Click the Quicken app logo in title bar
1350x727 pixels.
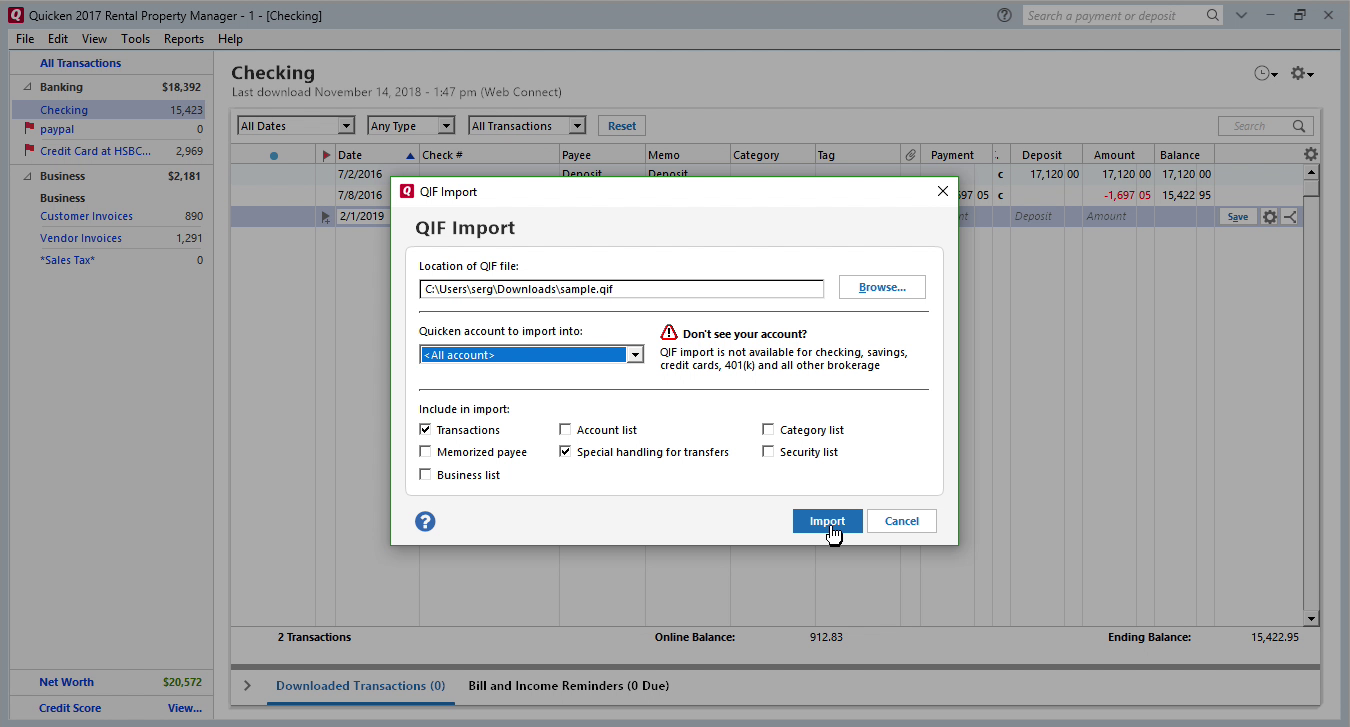coord(15,15)
